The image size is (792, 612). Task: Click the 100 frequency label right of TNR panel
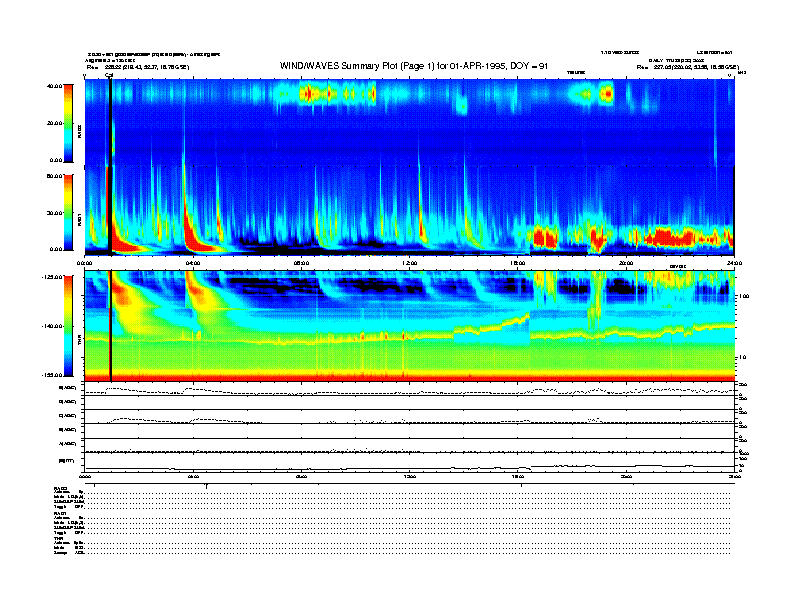click(743, 296)
